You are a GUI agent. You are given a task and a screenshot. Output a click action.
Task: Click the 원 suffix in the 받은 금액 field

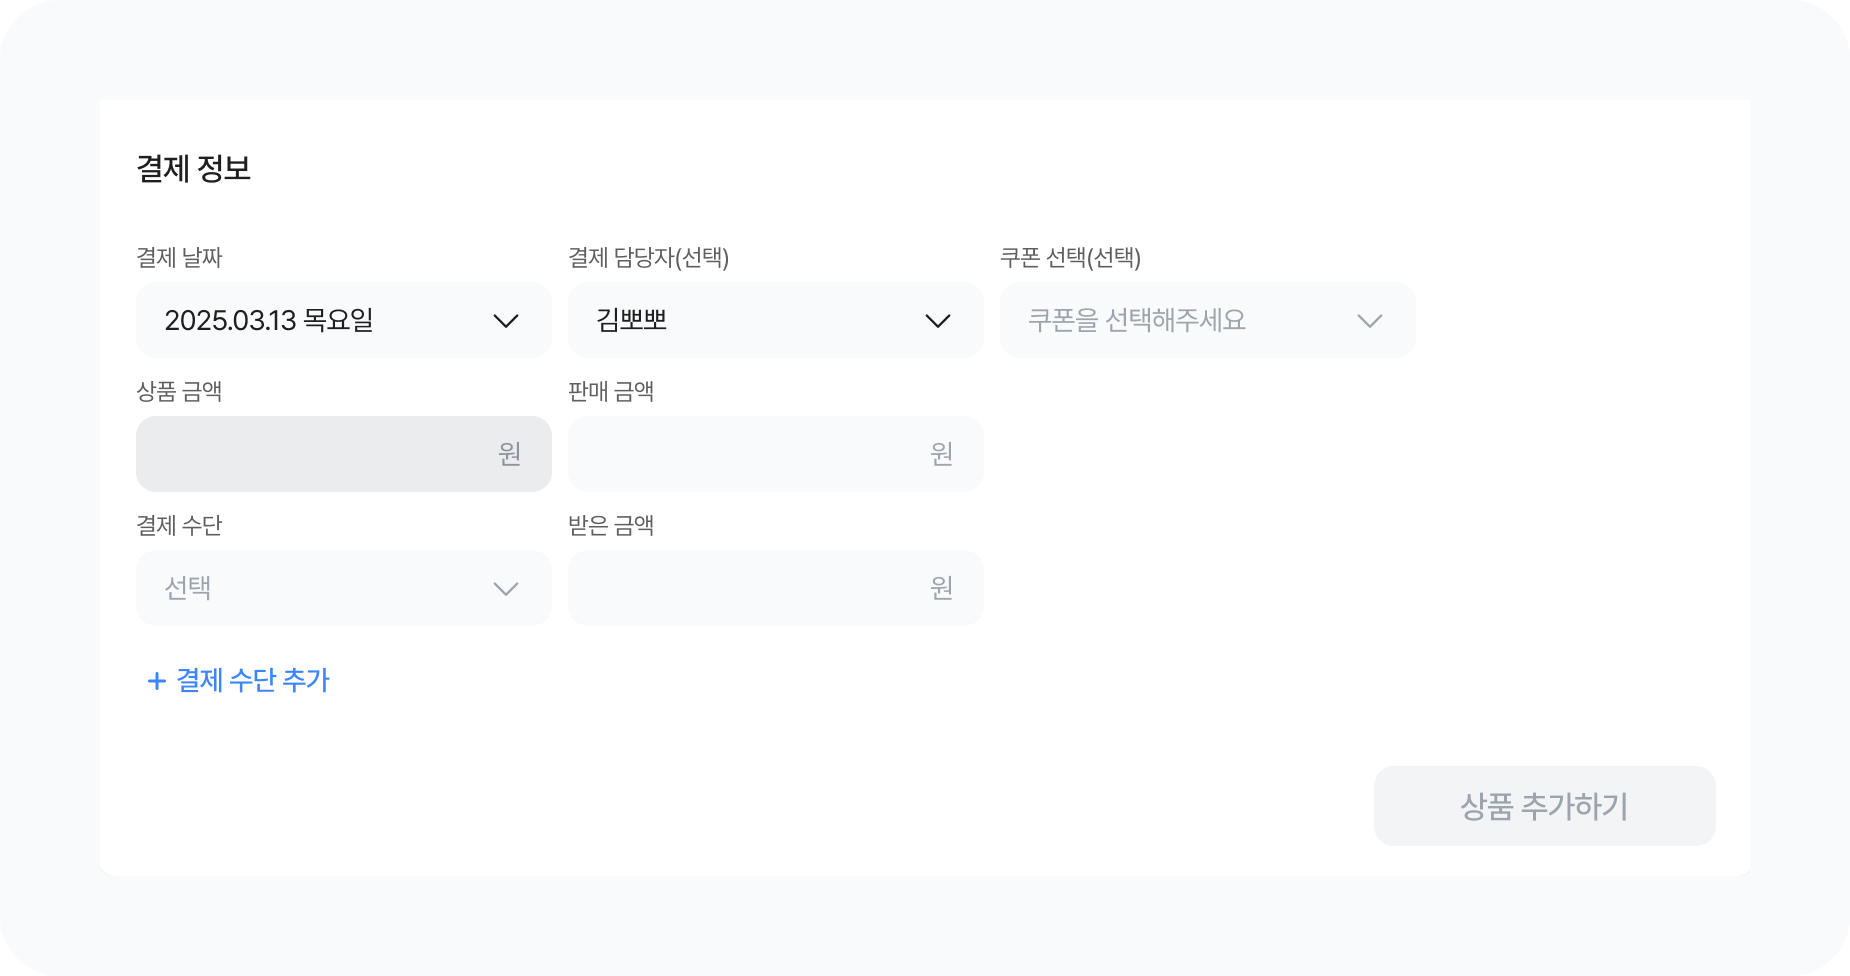tap(942, 588)
